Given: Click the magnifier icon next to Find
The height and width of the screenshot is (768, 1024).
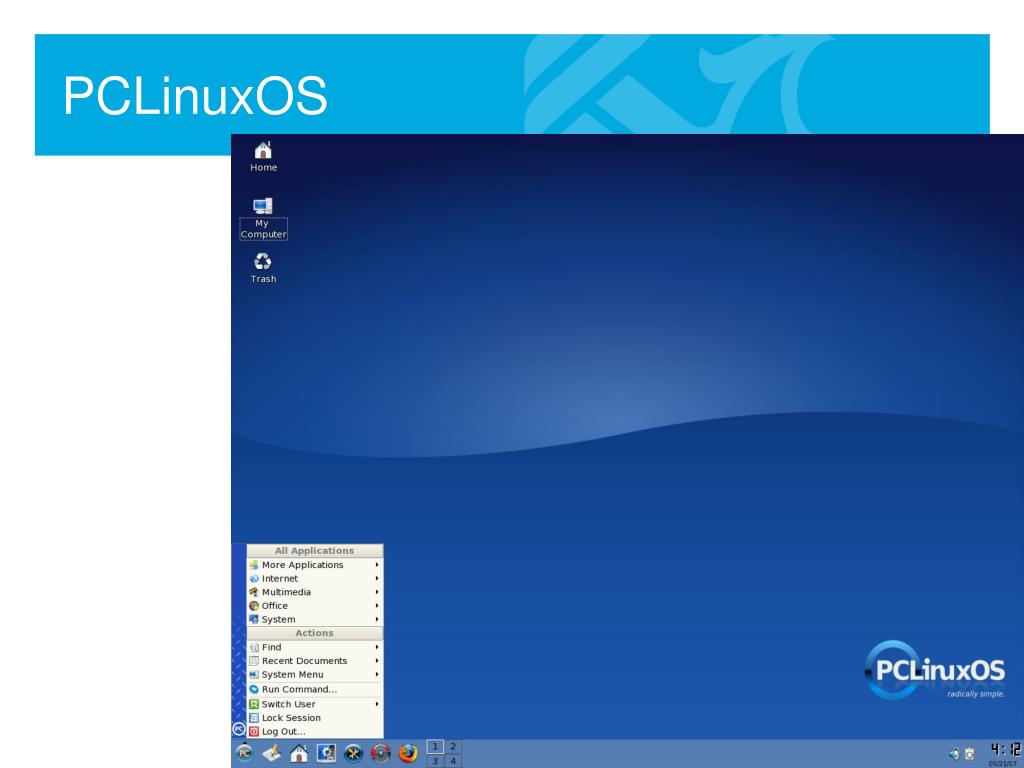Looking at the screenshot, I should point(254,647).
